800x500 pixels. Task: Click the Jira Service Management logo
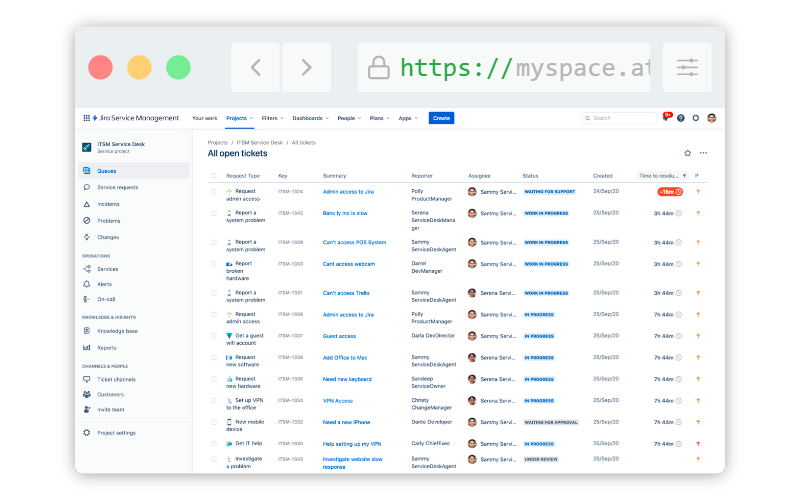pyautogui.click(x=136, y=118)
